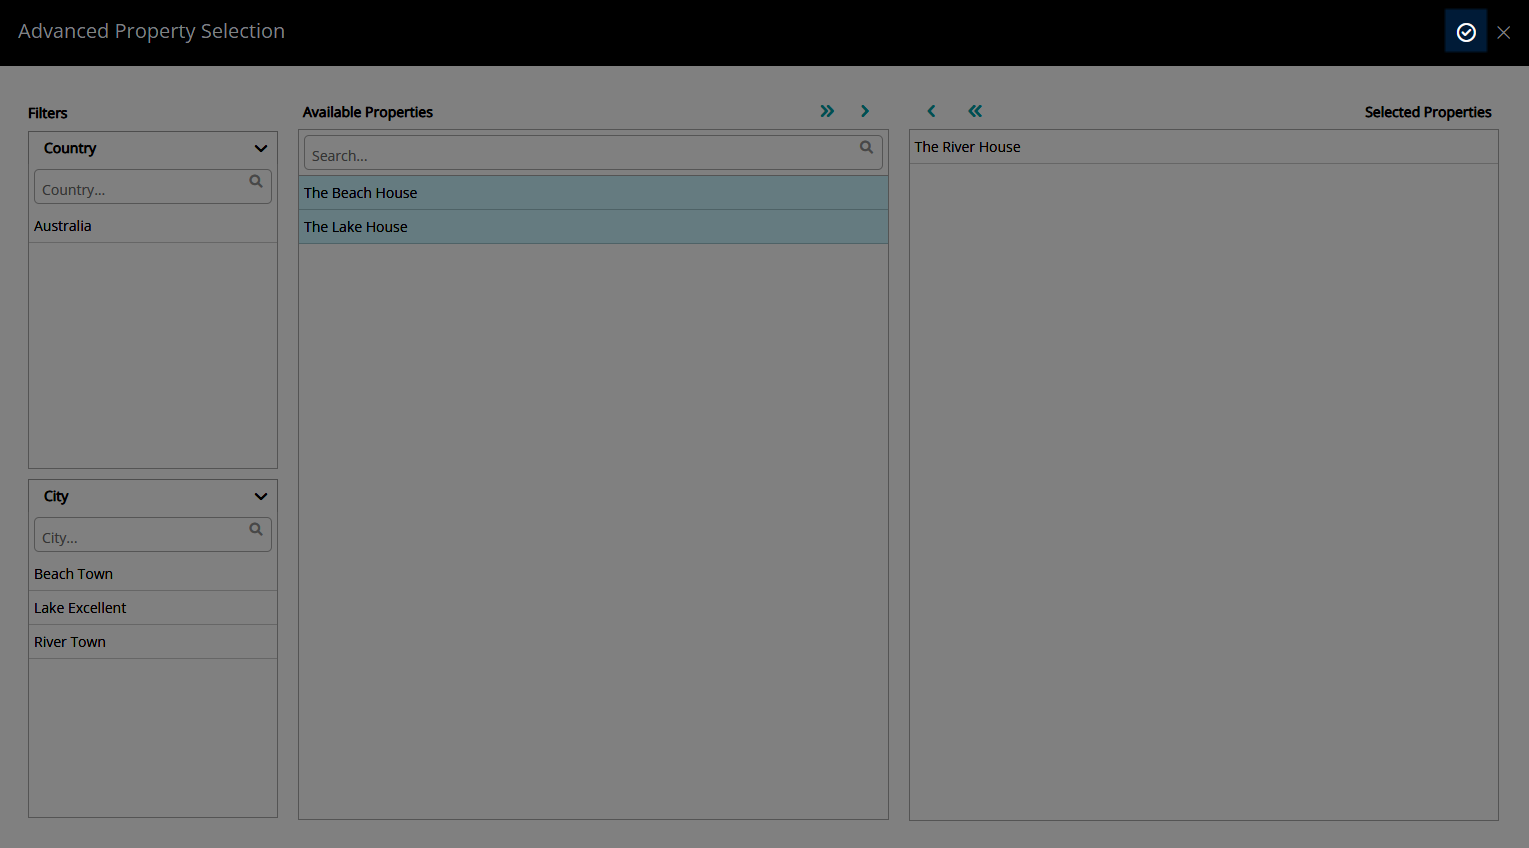Filter by city Lake Excellent
Image resolution: width=1529 pixels, height=848 pixels.
click(x=153, y=608)
